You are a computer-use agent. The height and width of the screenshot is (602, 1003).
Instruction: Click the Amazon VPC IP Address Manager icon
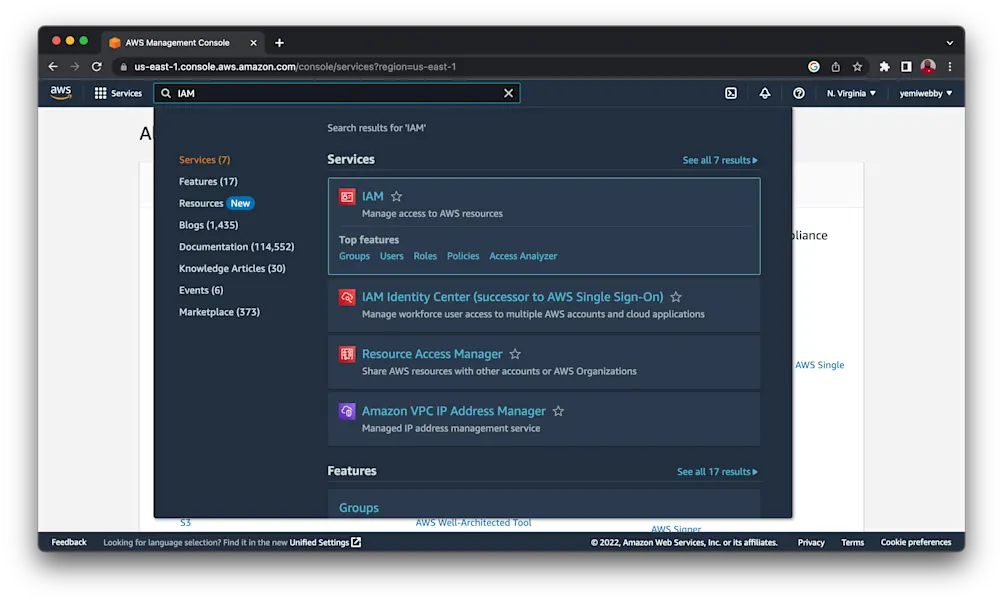click(x=347, y=411)
